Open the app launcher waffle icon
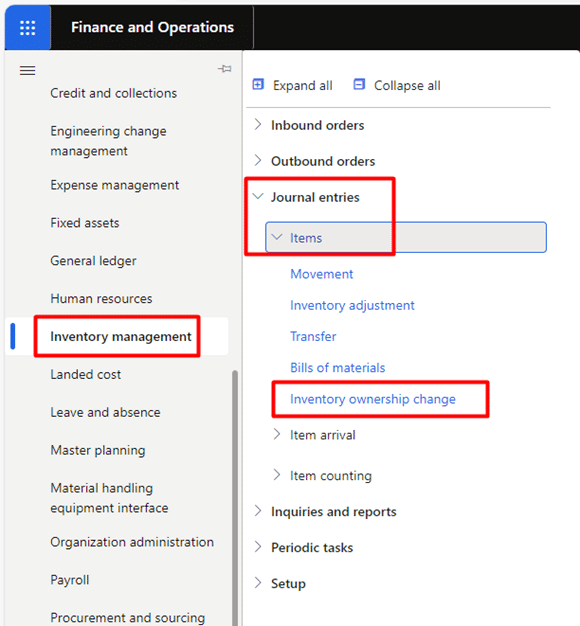Viewport: 580px width, 626px height. click(x=28, y=28)
